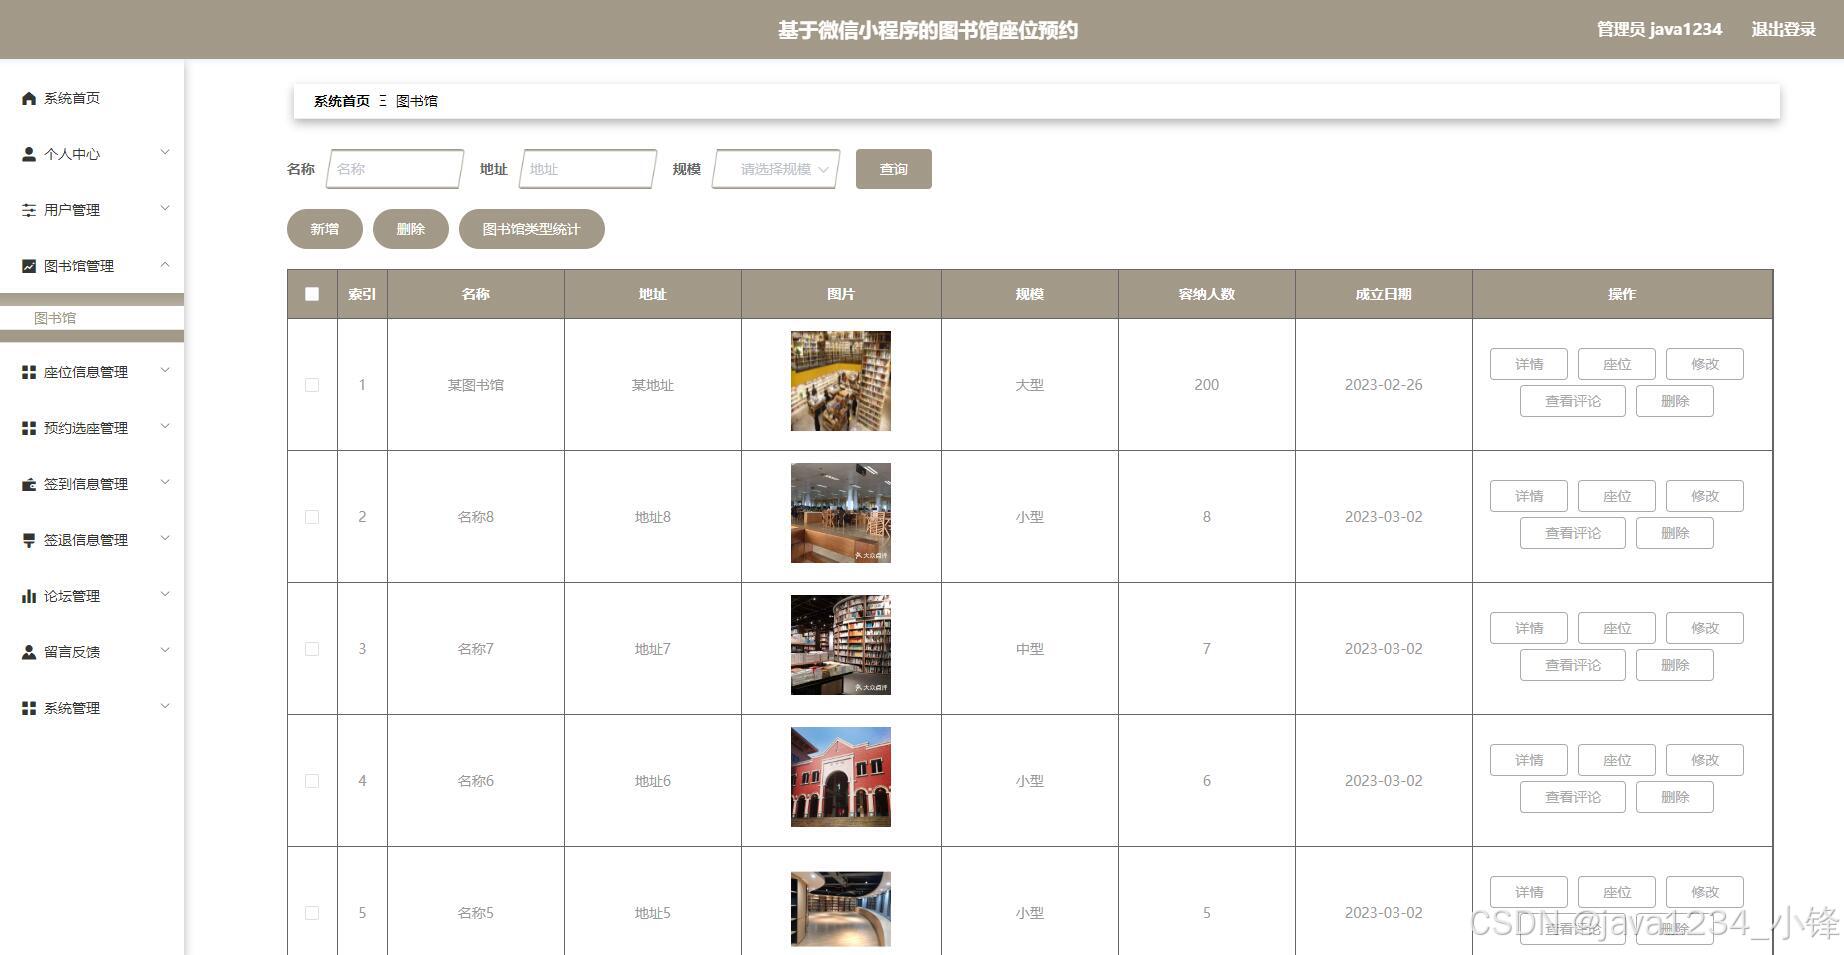Click the chart icon beside 图书馆管理

29,266
